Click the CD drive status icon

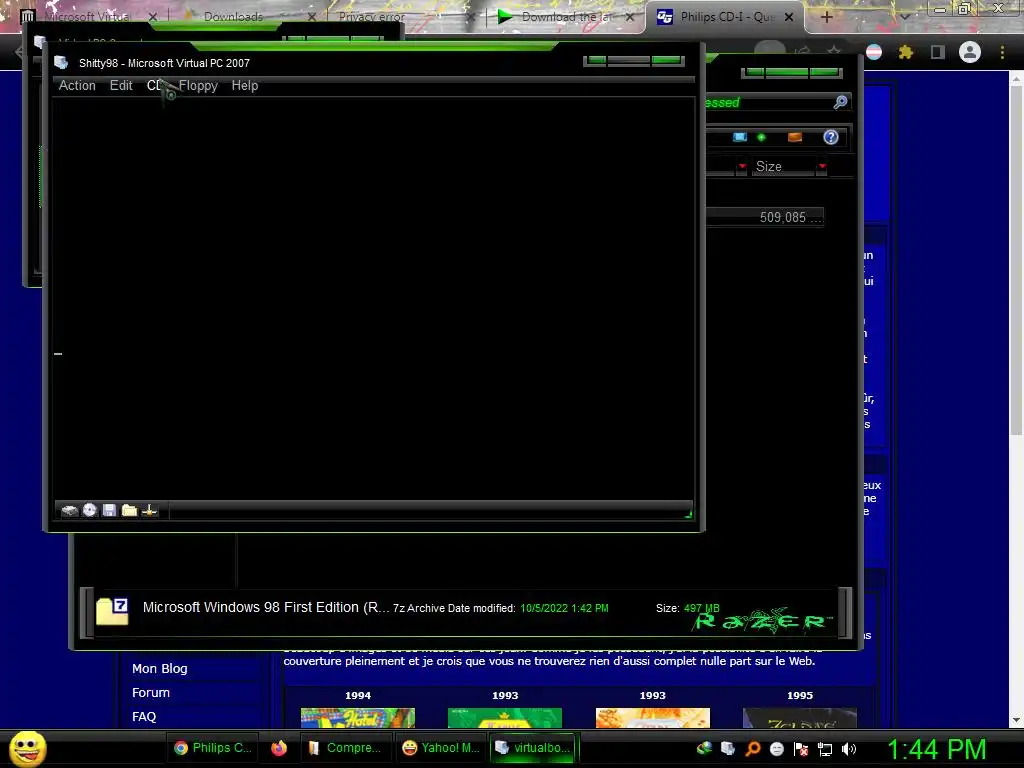89,510
